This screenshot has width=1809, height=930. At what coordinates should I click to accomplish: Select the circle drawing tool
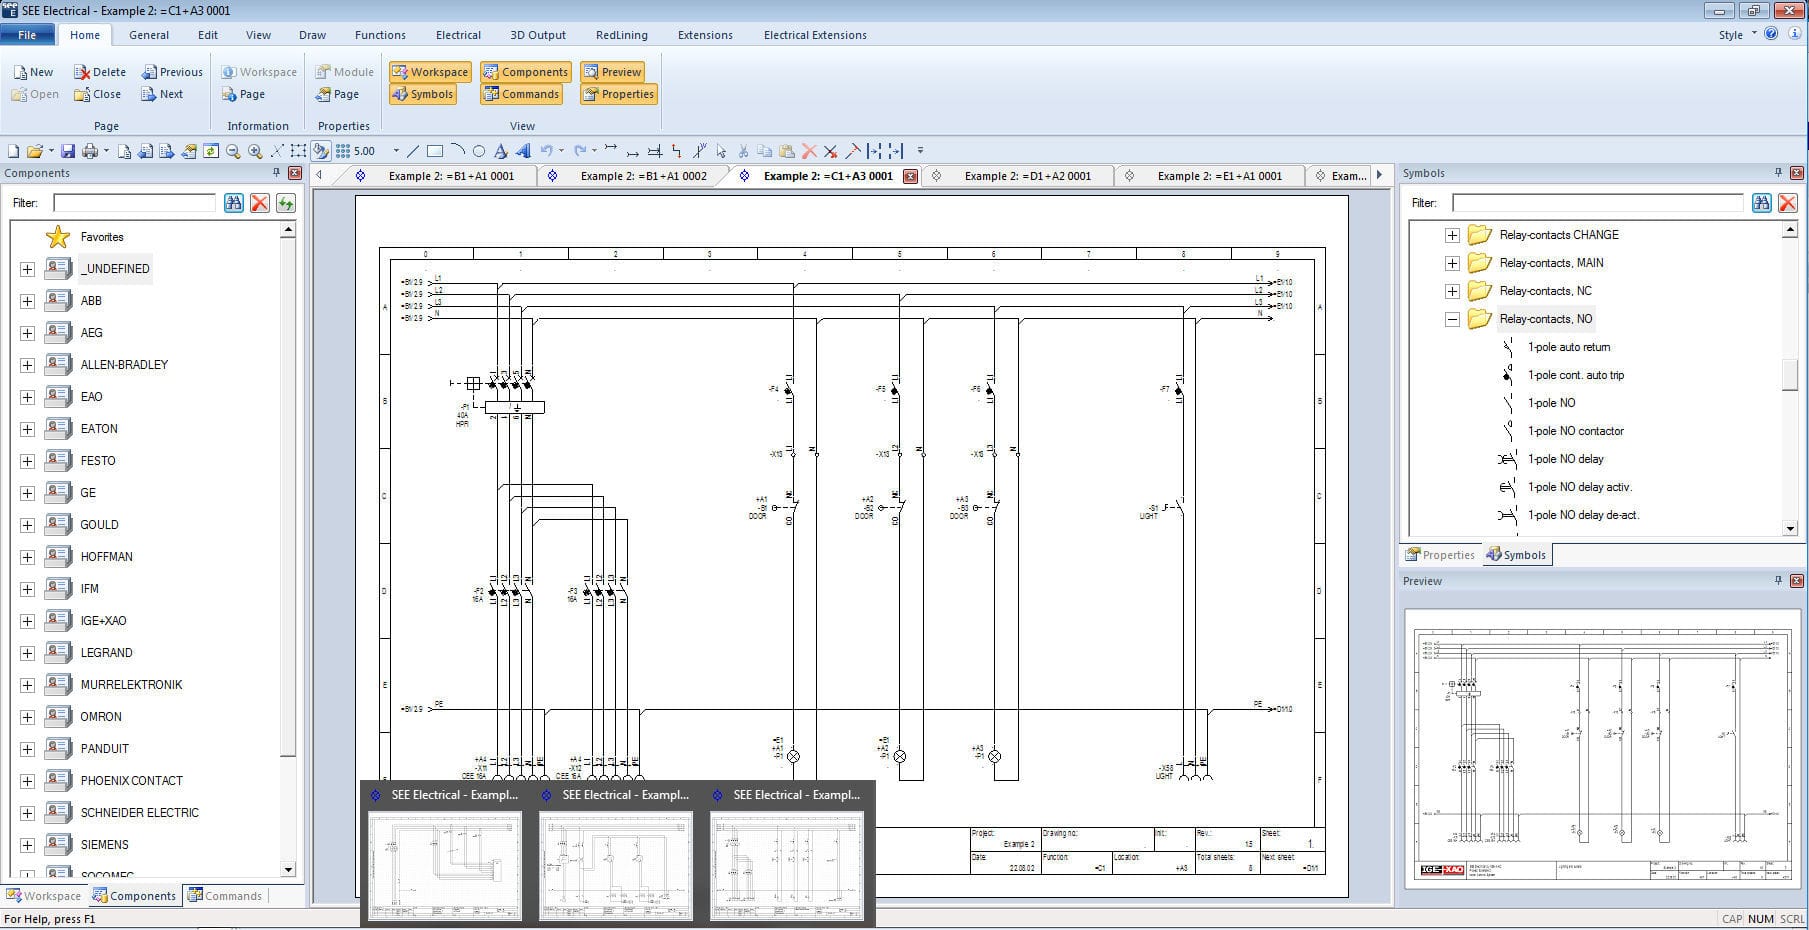[479, 151]
